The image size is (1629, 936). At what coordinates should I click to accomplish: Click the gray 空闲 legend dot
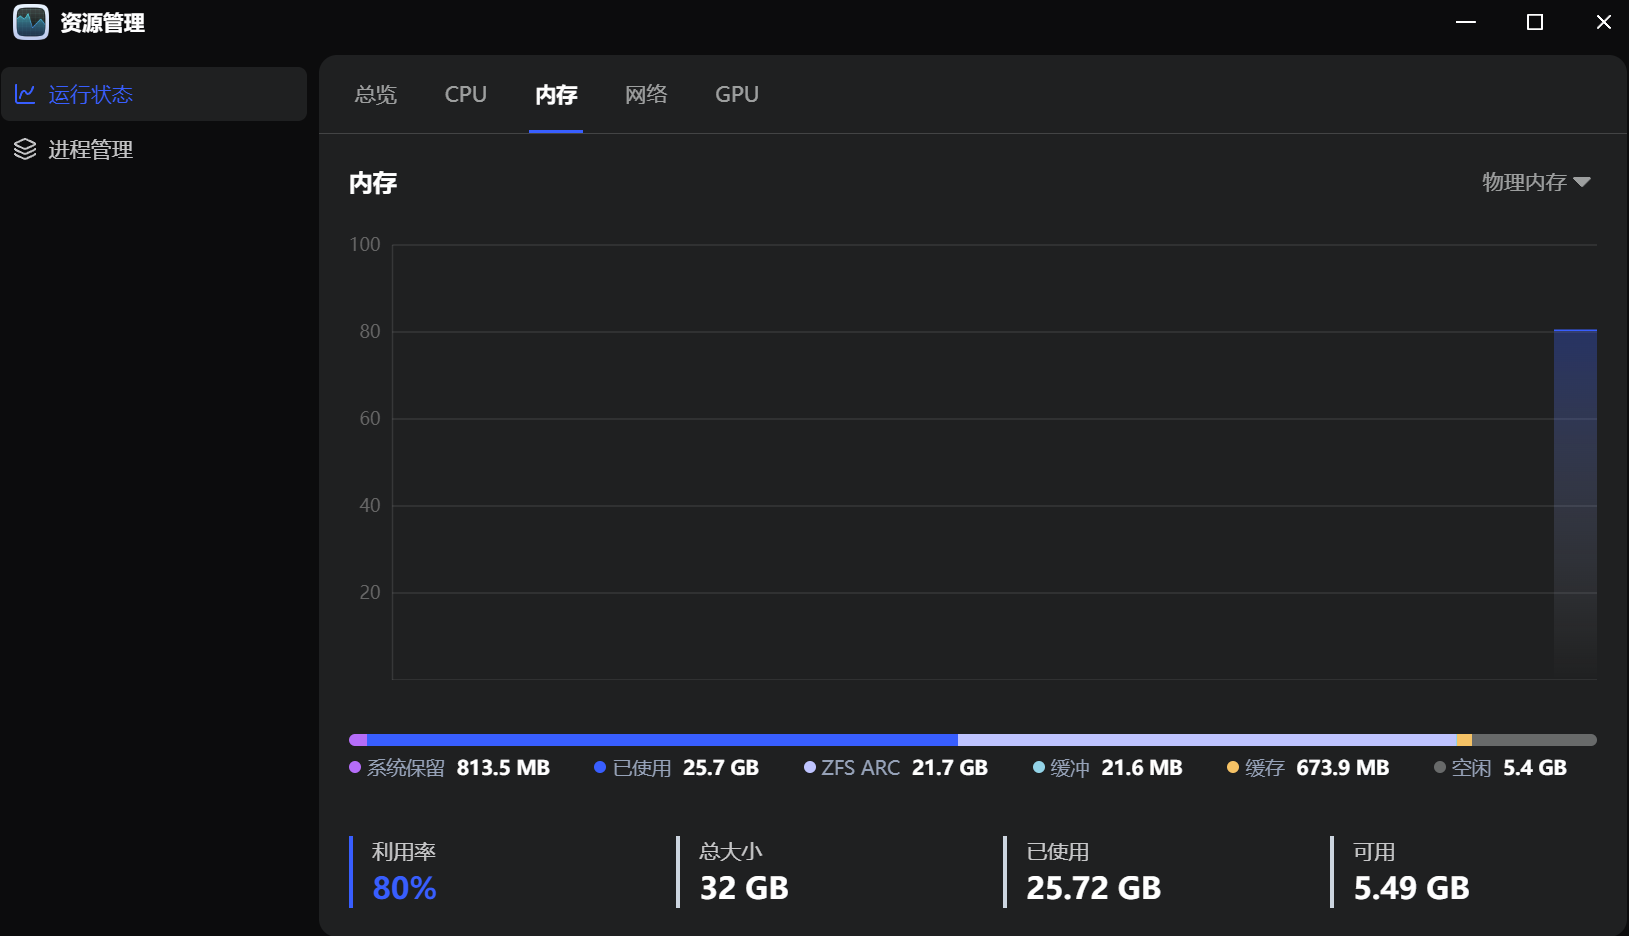pos(1440,767)
